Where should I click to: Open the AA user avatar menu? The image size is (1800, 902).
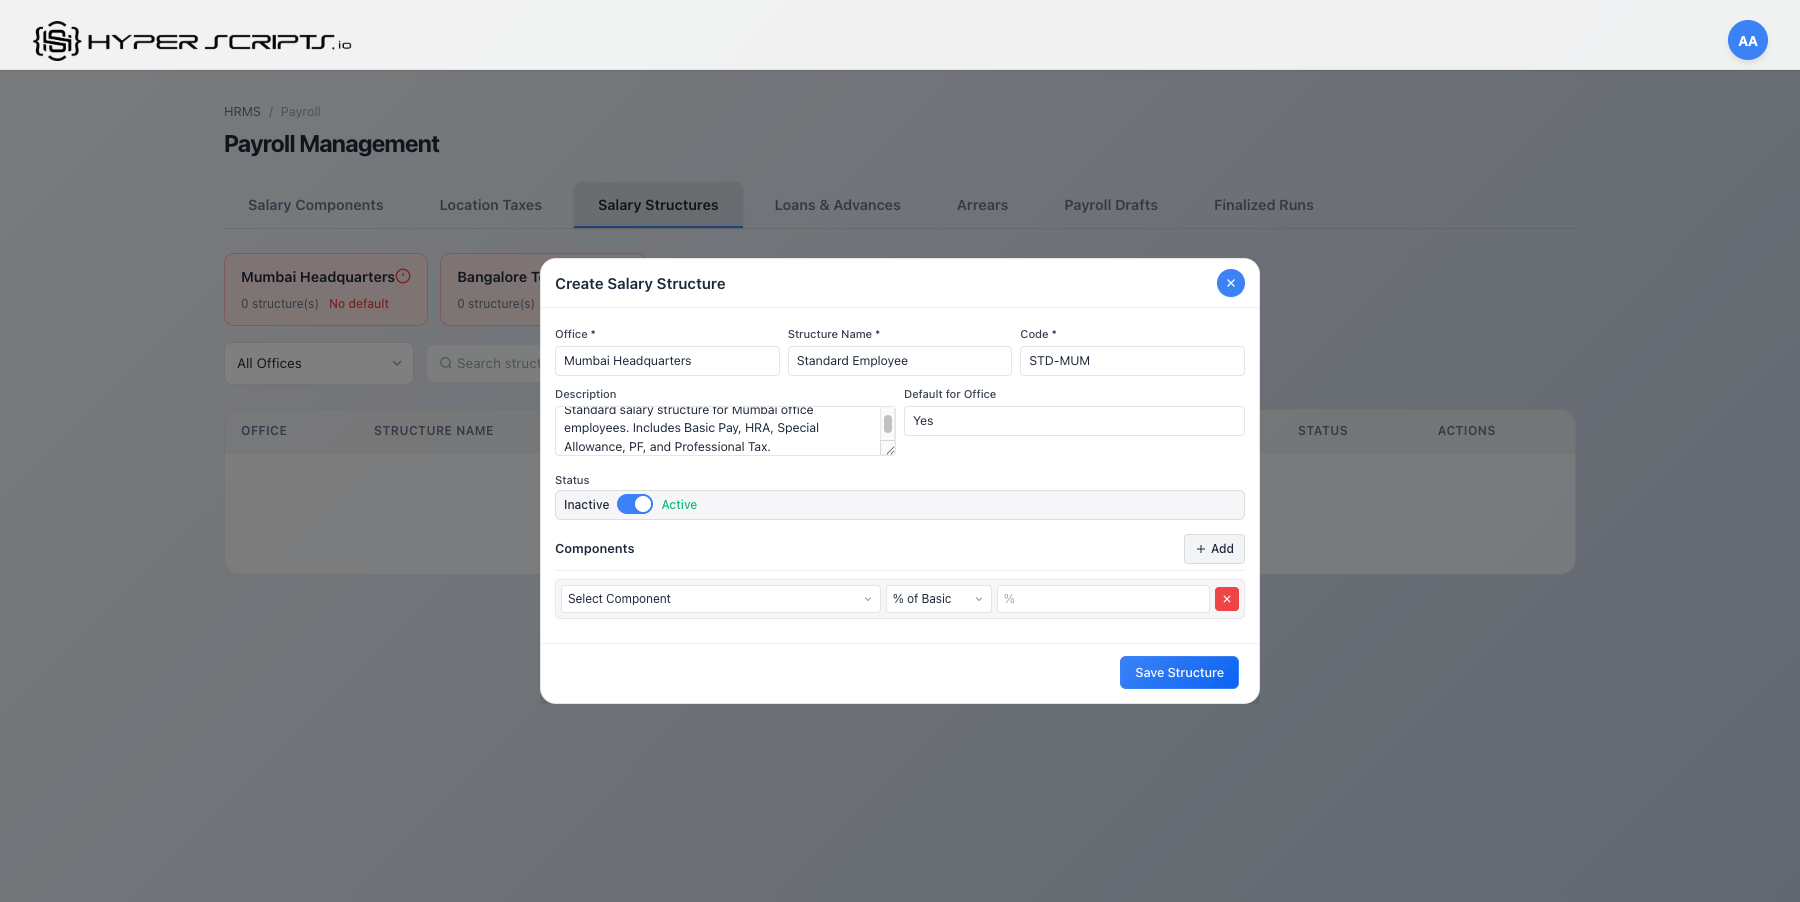click(1747, 40)
